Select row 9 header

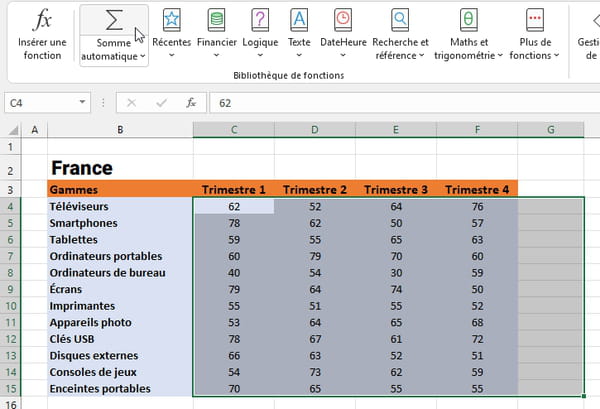pos(10,289)
